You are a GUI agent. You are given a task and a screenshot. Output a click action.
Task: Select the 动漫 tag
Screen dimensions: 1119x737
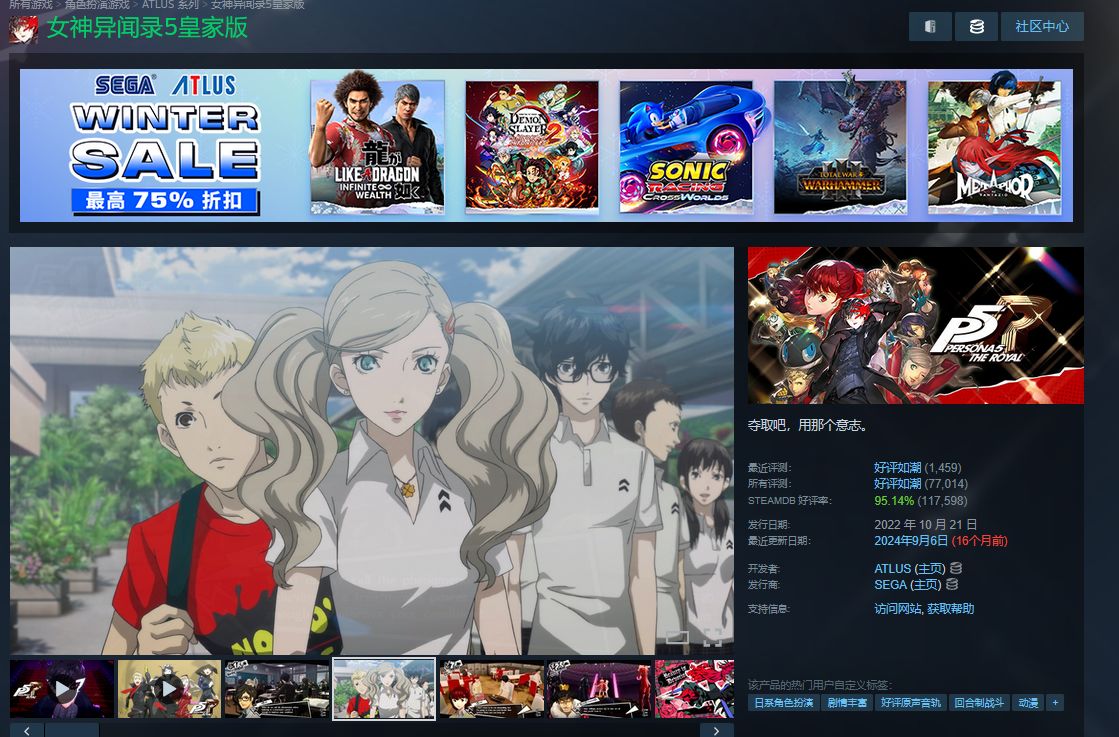coord(1028,703)
